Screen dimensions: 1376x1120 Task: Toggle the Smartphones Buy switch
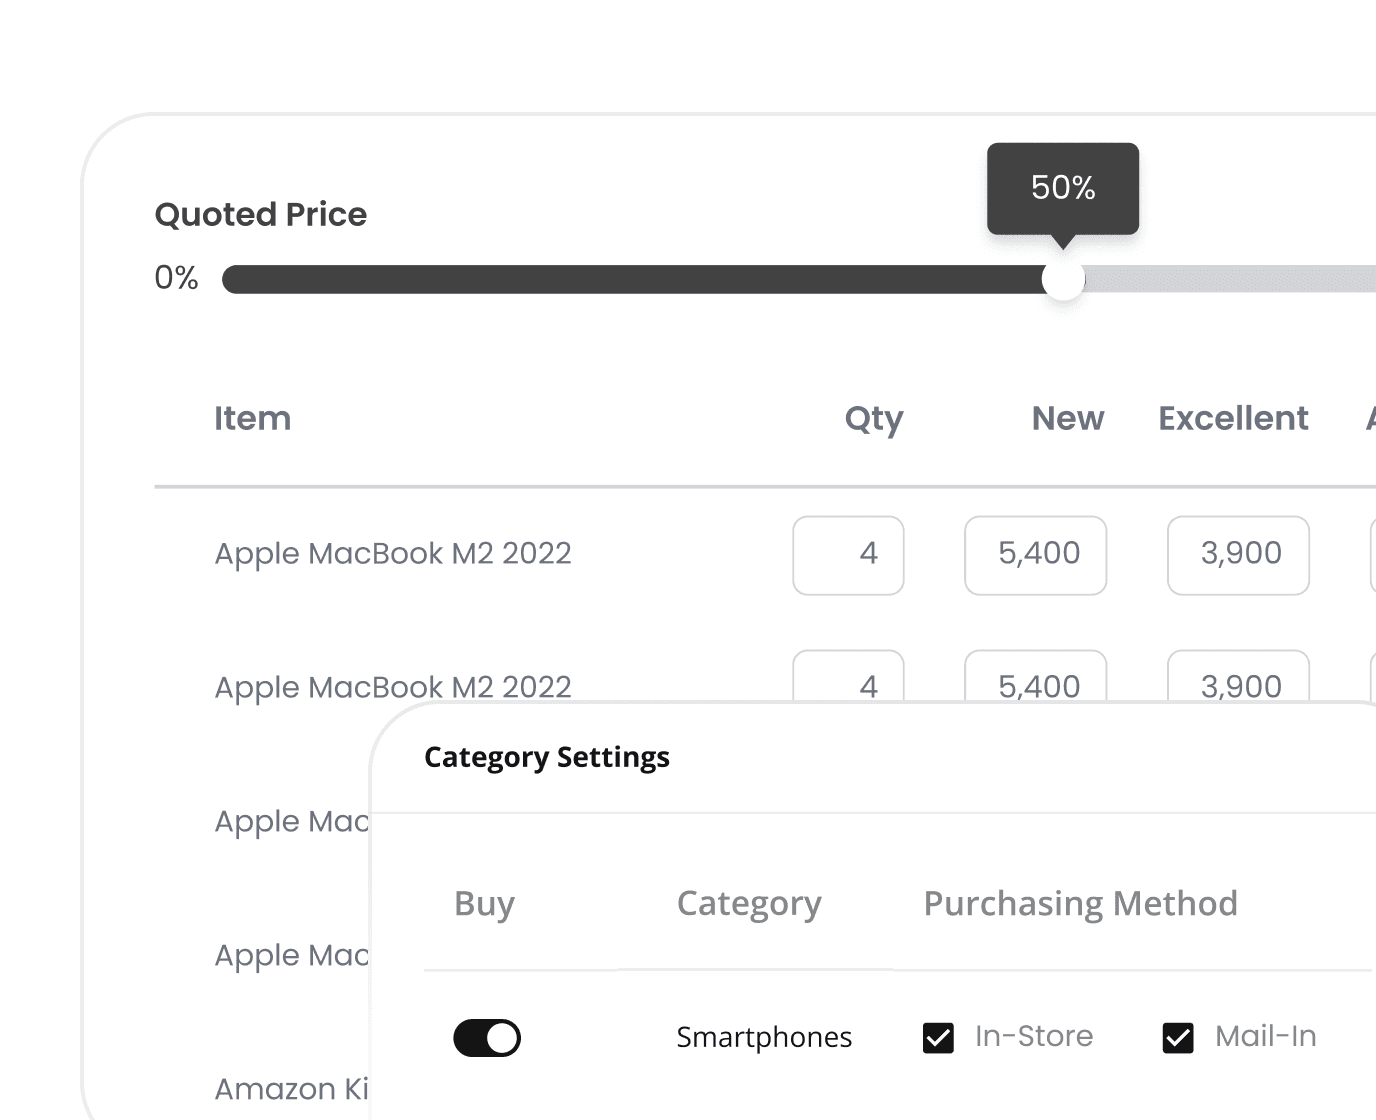487,1038
